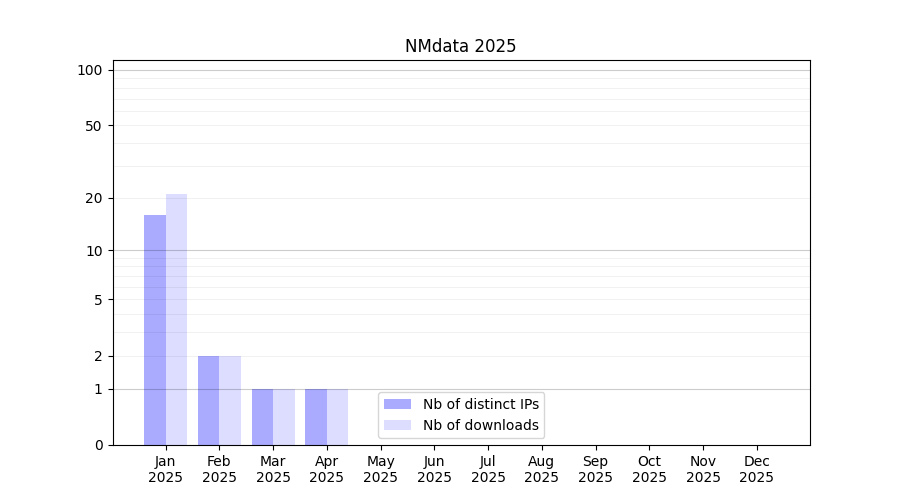Click the light blue downloads legend swatch
Image resolution: width=900 pixels, height=500 pixels.
397,425
